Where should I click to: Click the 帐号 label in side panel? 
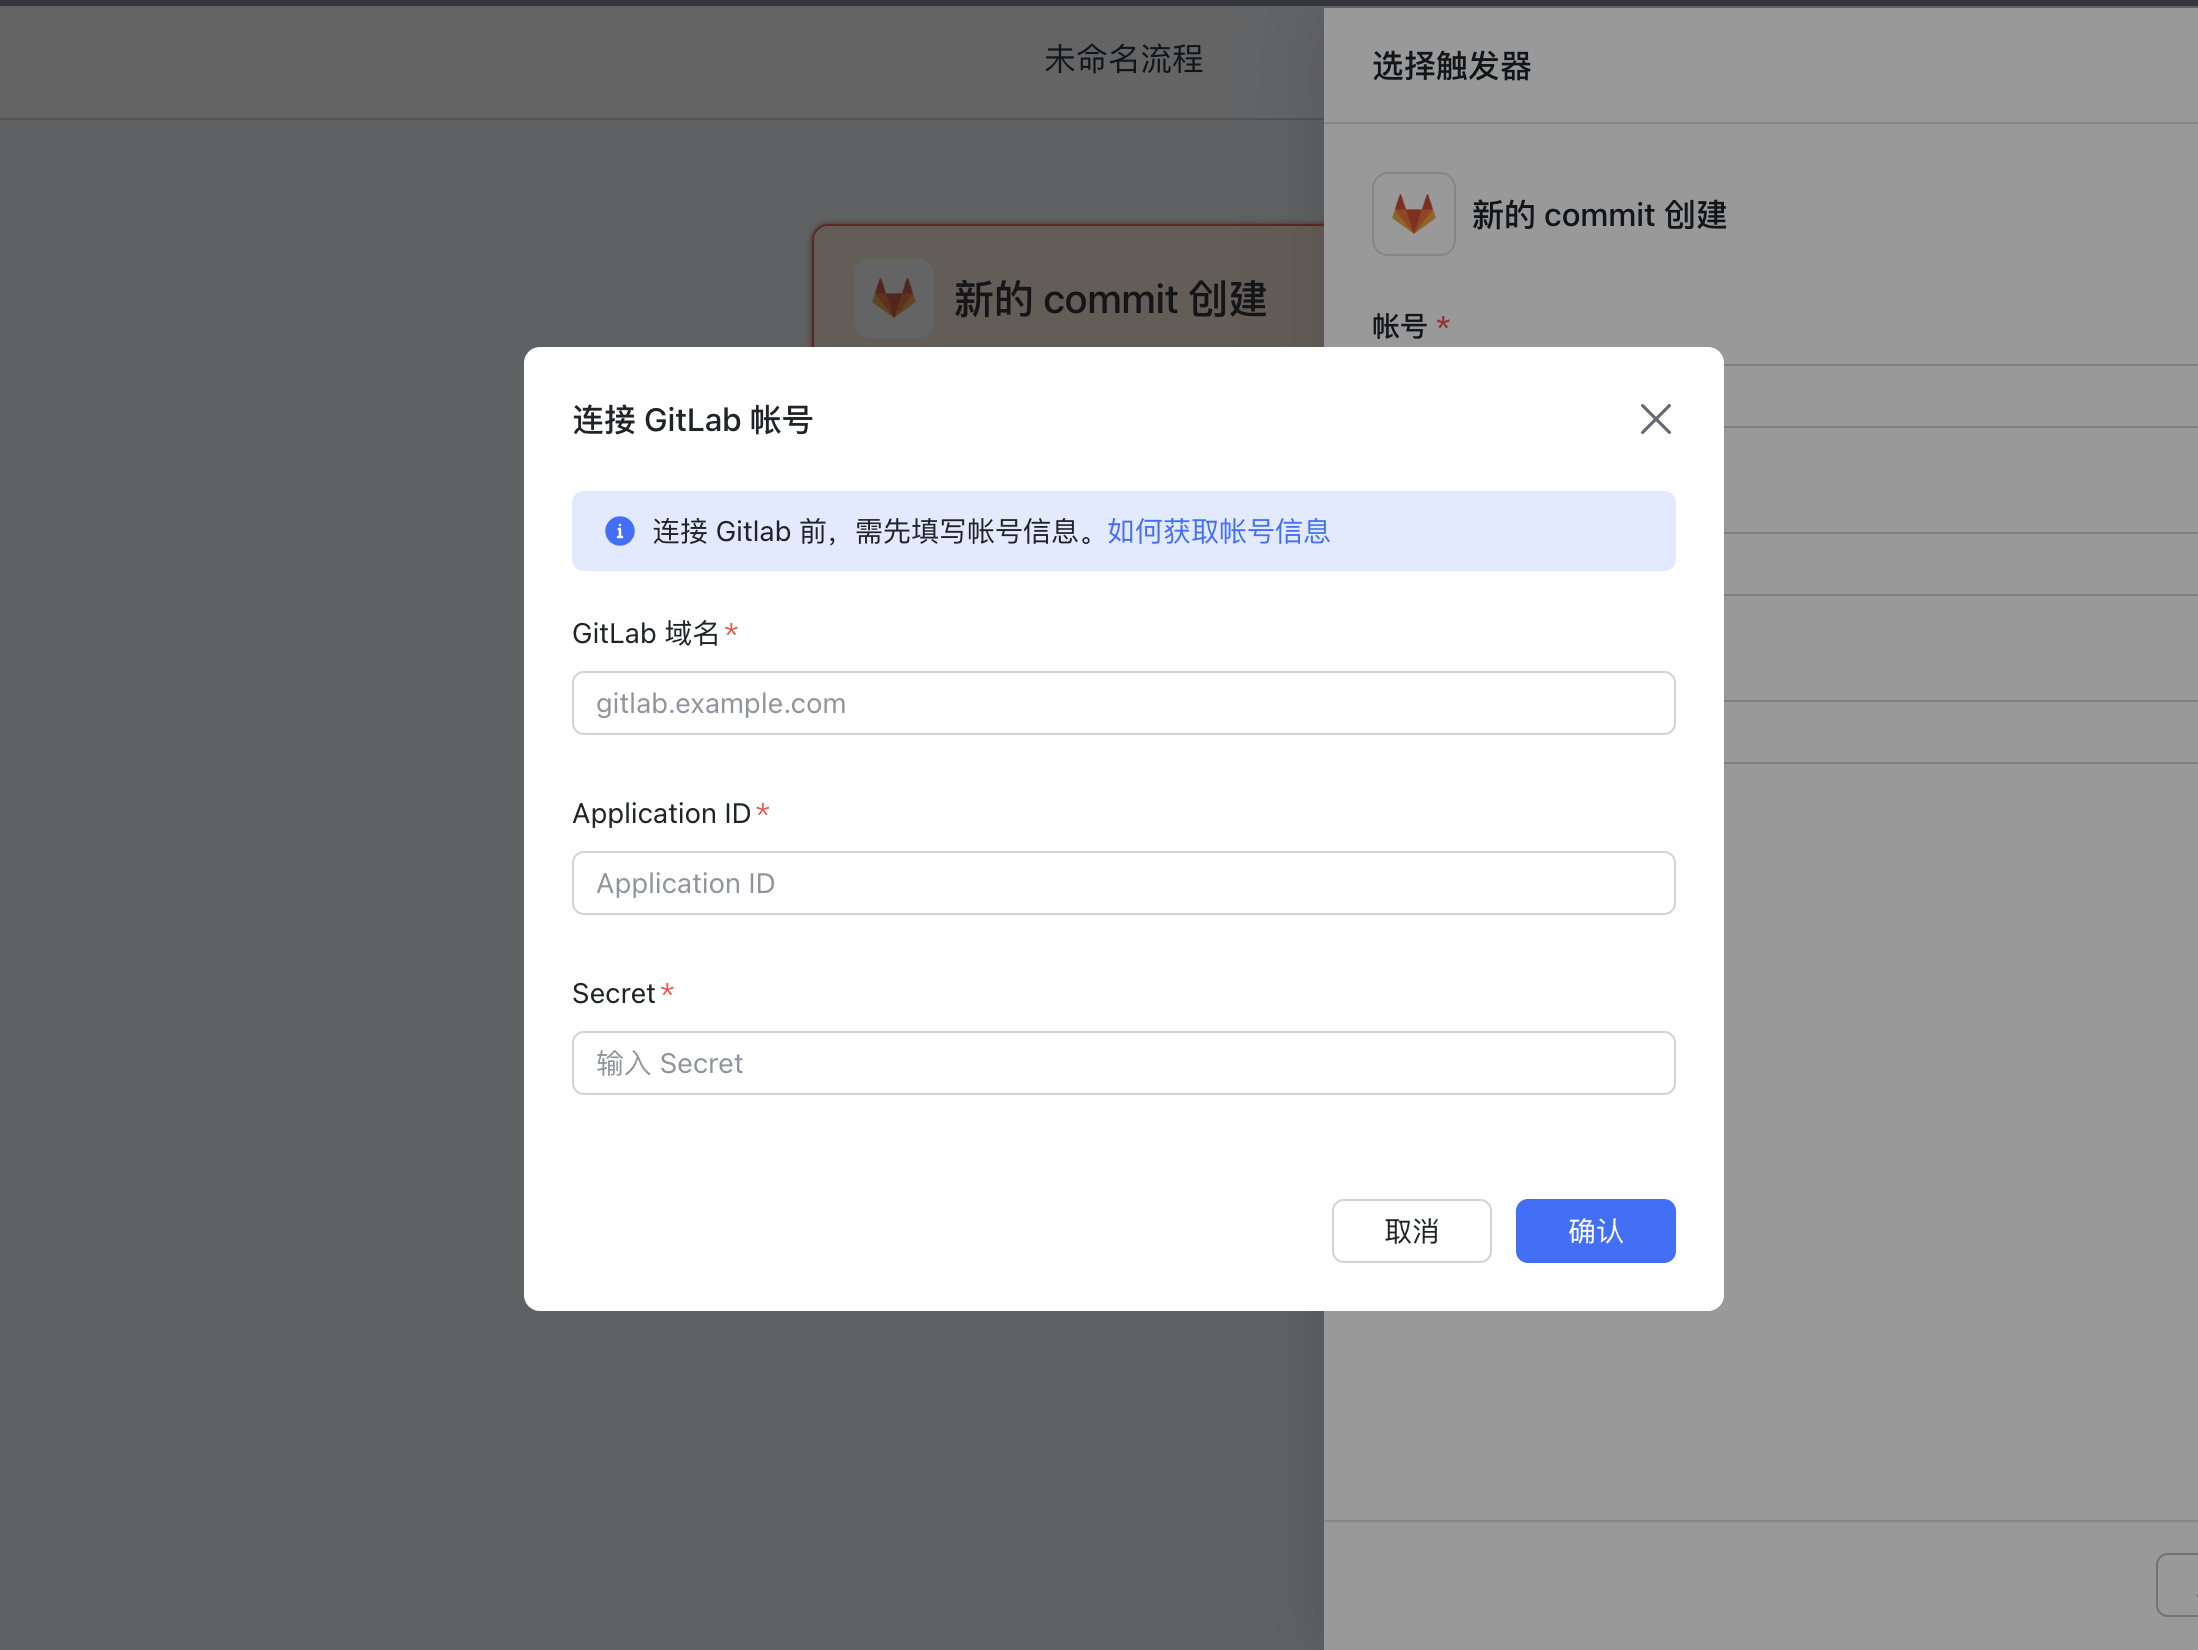[1399, 326]
